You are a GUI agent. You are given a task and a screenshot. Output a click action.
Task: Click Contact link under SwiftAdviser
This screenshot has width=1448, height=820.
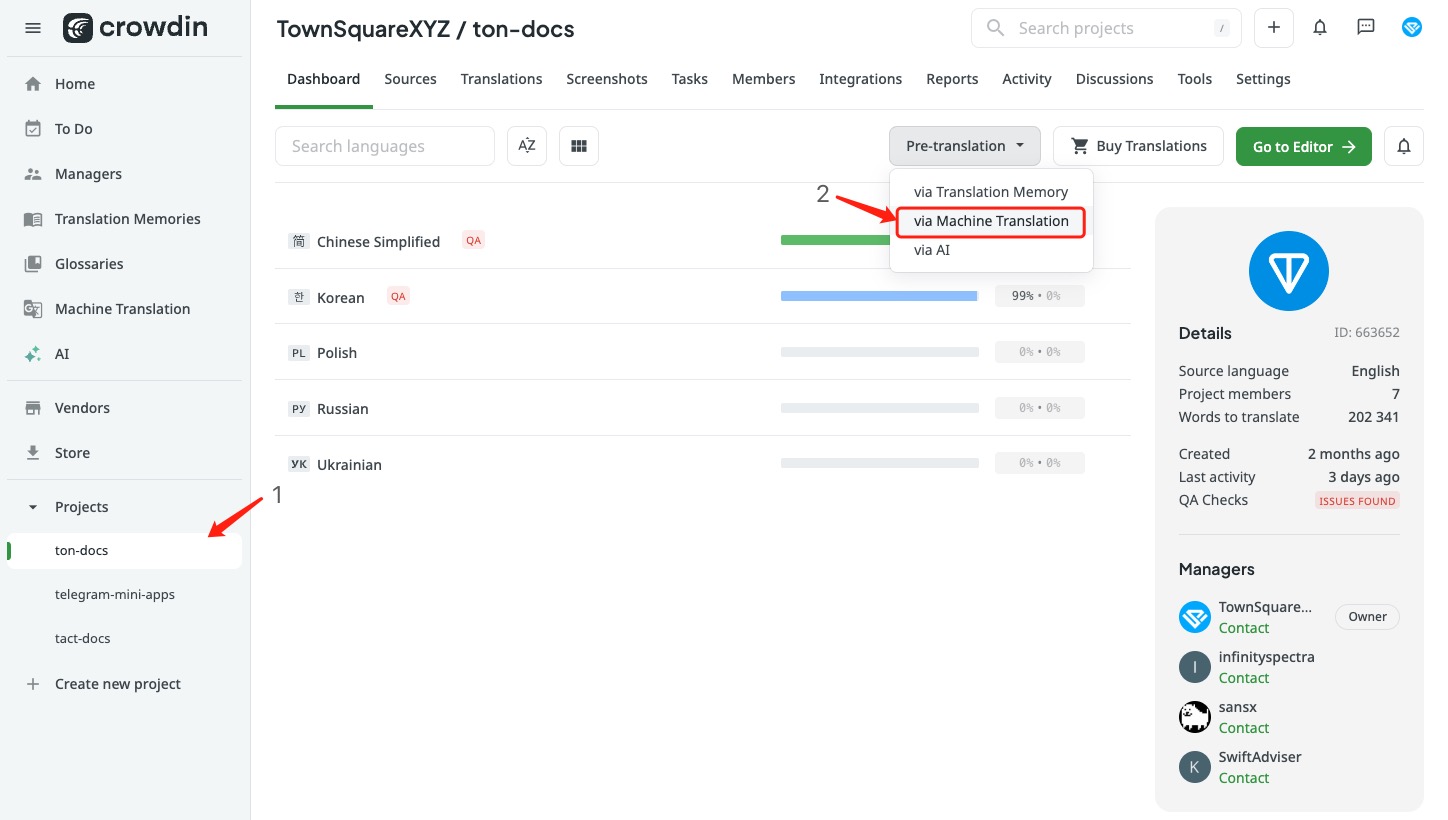coord(1244,778)
